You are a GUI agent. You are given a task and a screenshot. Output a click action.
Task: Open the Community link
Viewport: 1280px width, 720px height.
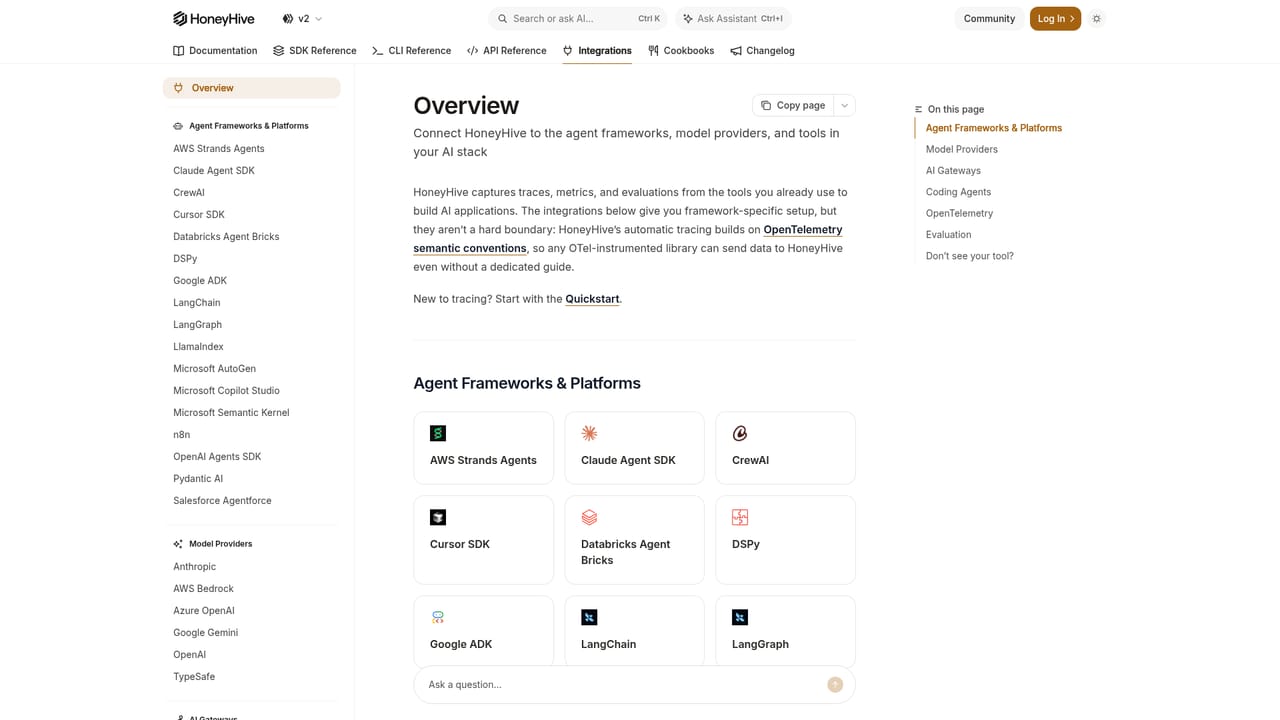click(x=989, y=18)
